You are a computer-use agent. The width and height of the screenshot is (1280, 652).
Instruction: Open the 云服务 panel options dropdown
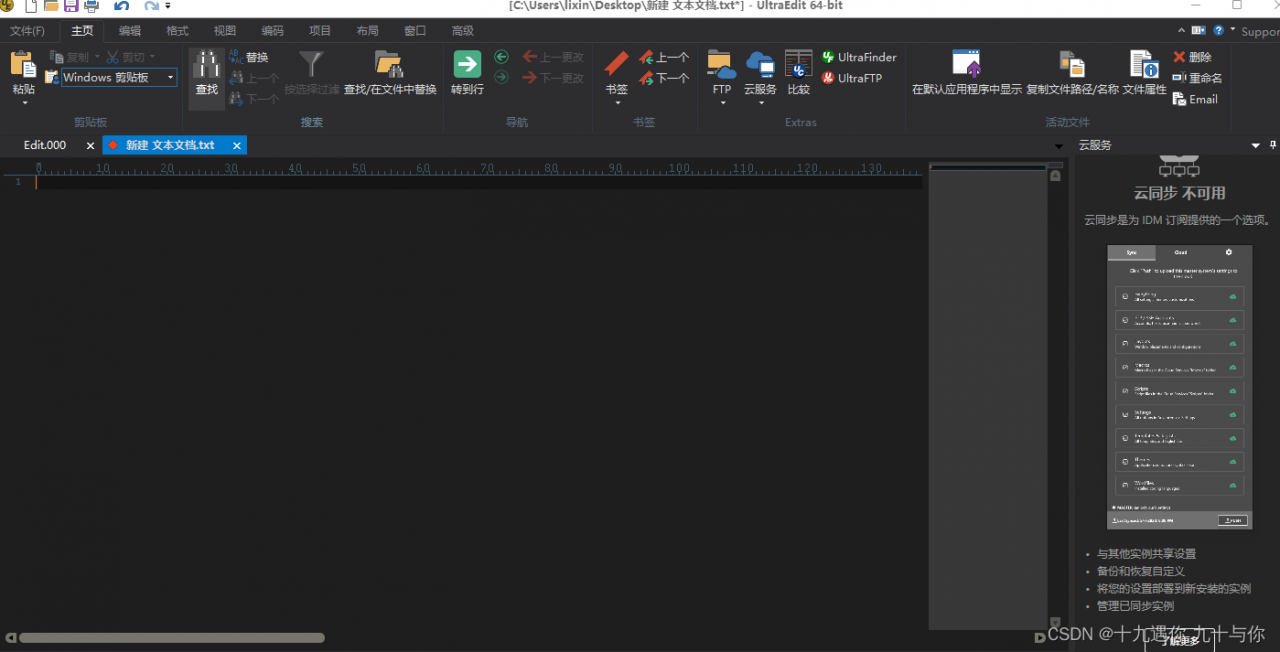coord(1256,146)
